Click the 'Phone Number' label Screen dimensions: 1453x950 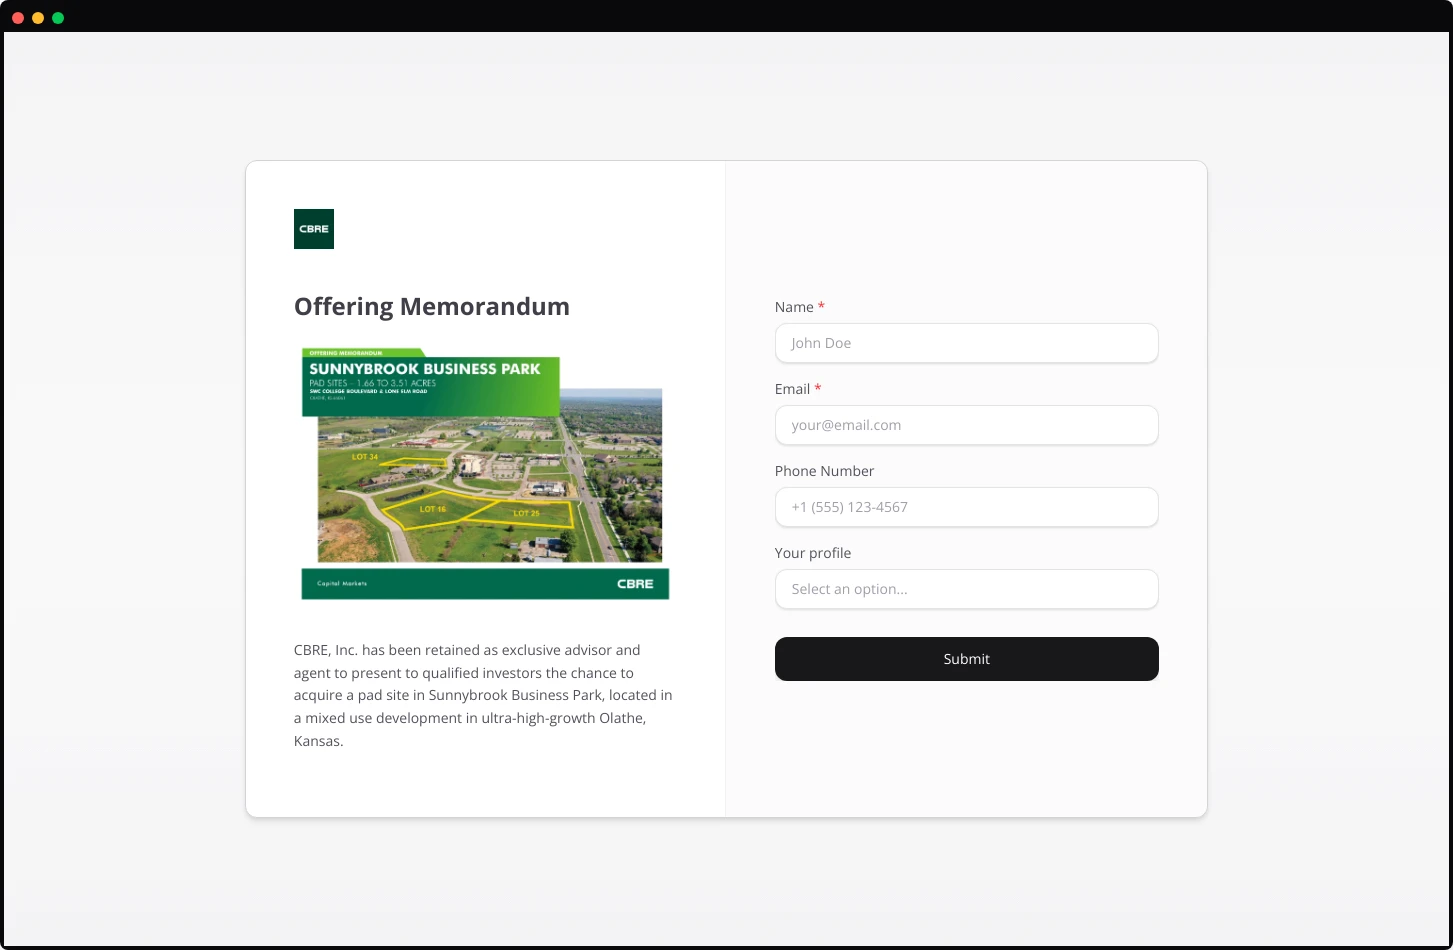pos(824,471)
